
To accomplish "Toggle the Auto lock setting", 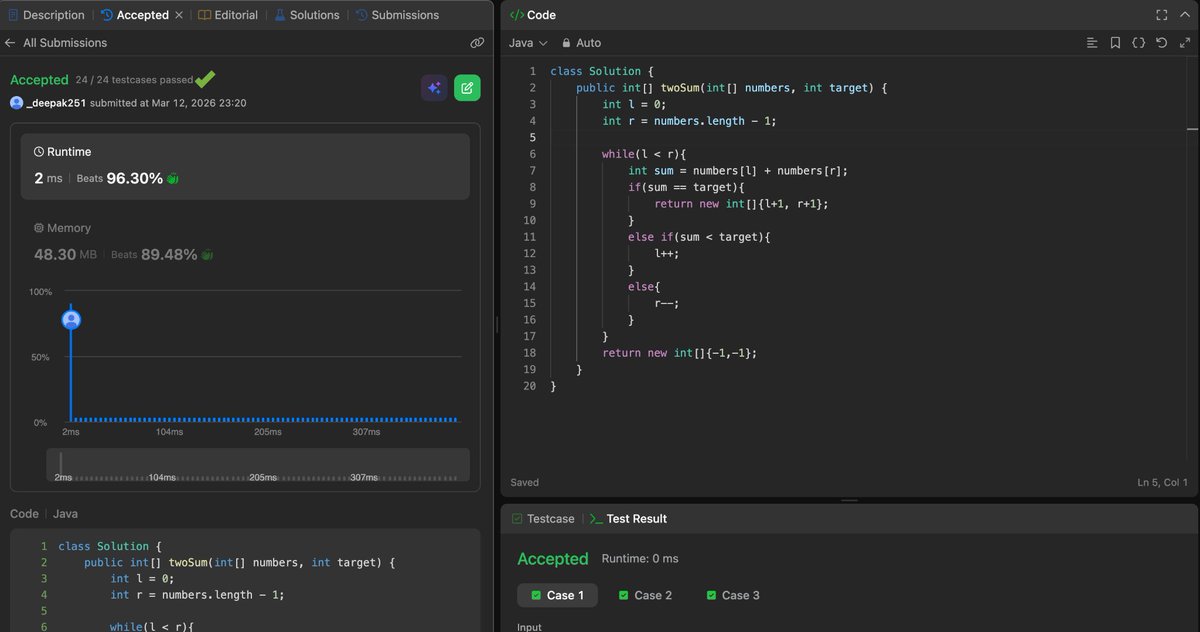I will 581,43.
